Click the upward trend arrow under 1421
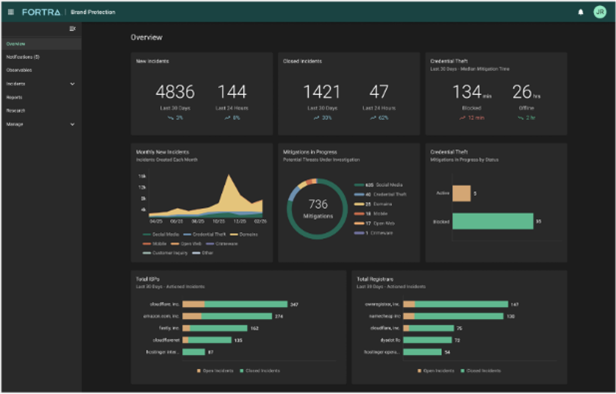This screenshot has height=394, width=616. pos(317,118)
